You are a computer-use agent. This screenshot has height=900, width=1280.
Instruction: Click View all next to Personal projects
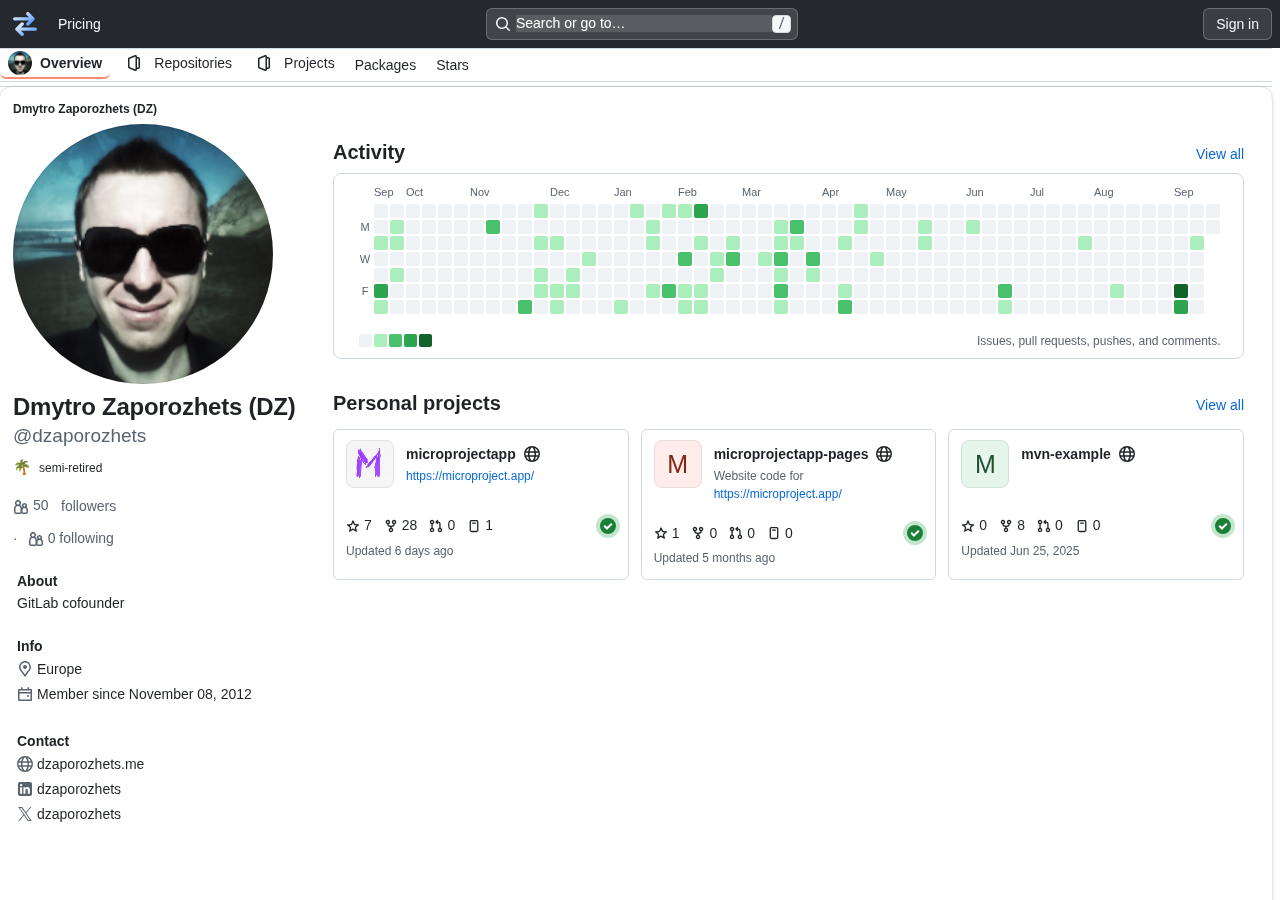1220,405
